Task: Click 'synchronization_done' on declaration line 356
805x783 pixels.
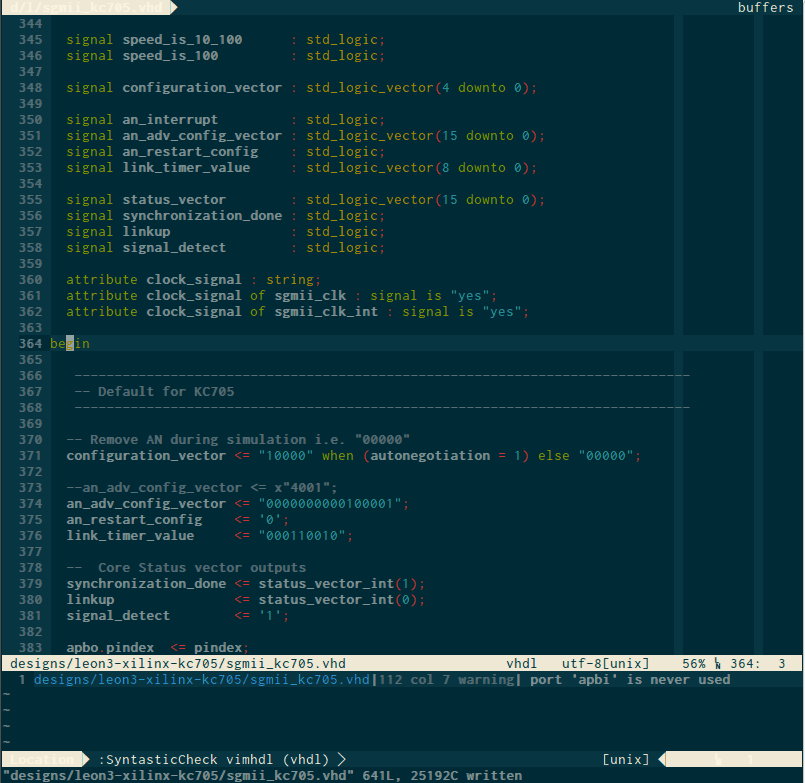Action: (202, 216)
